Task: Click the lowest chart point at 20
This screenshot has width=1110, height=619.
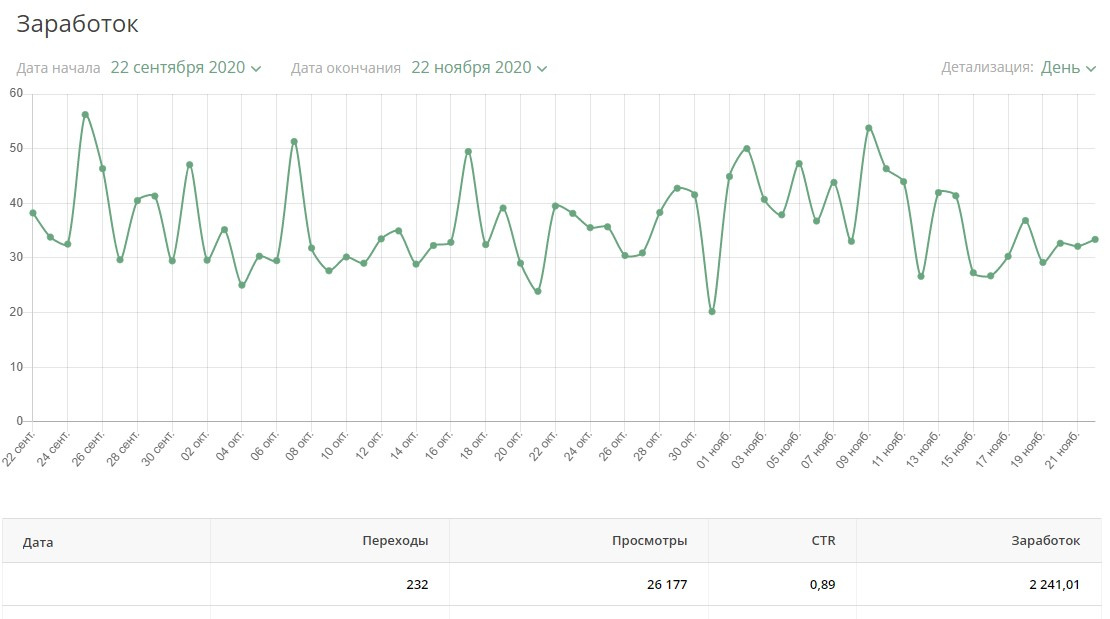Action: tap(712, 312)
